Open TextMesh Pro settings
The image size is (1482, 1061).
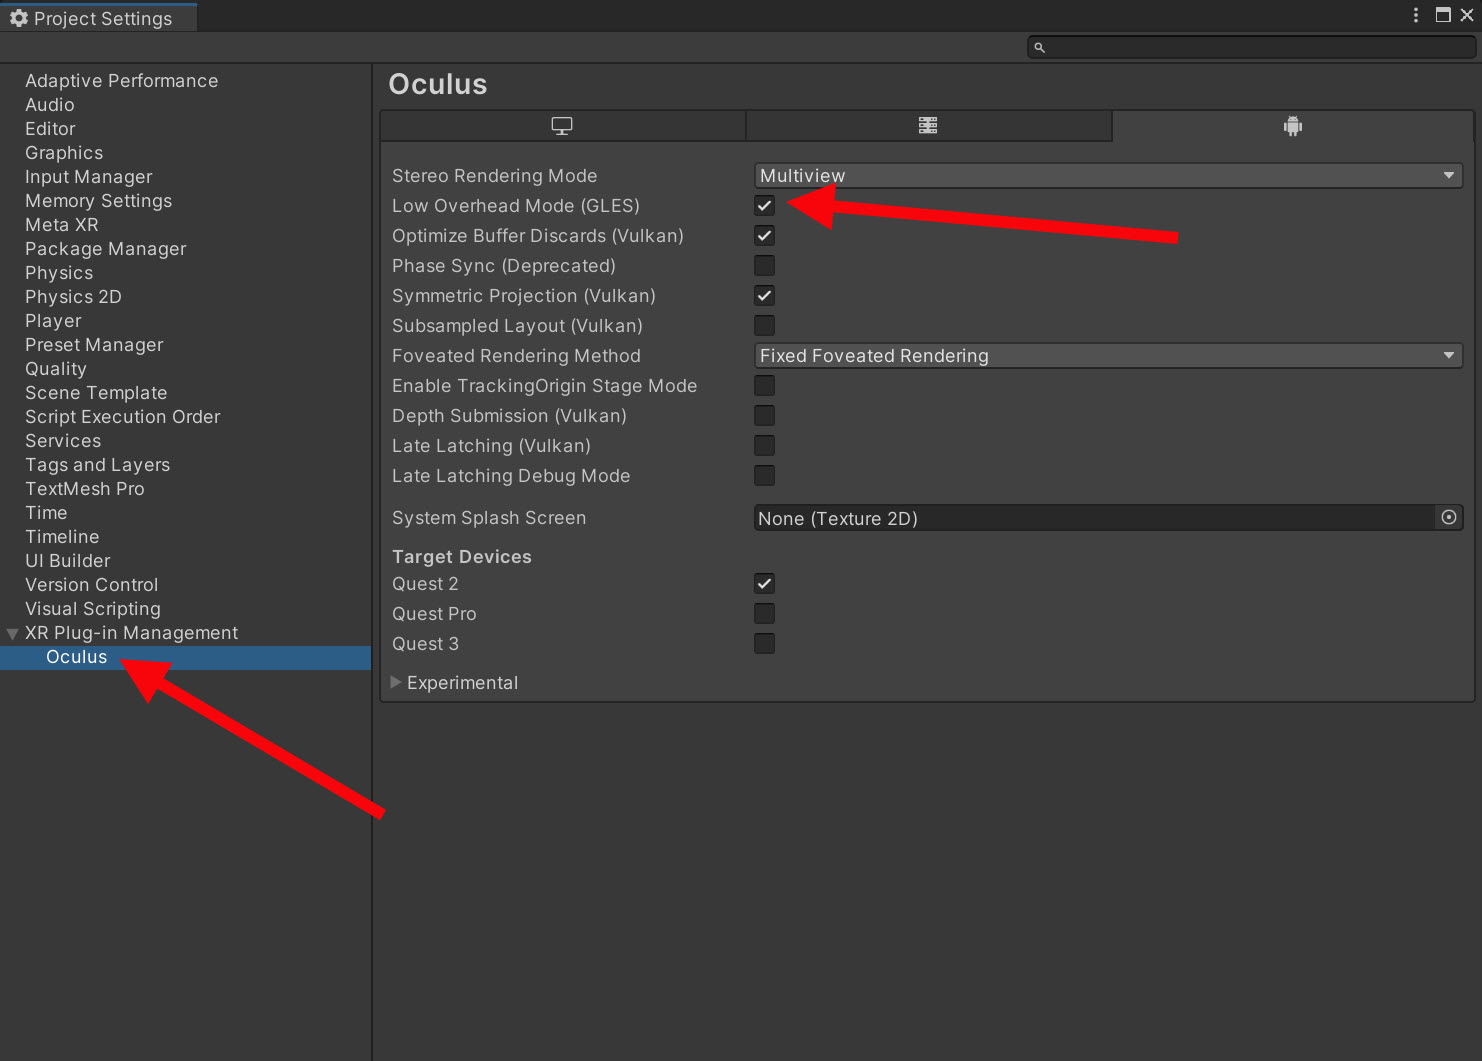point(85,489)
